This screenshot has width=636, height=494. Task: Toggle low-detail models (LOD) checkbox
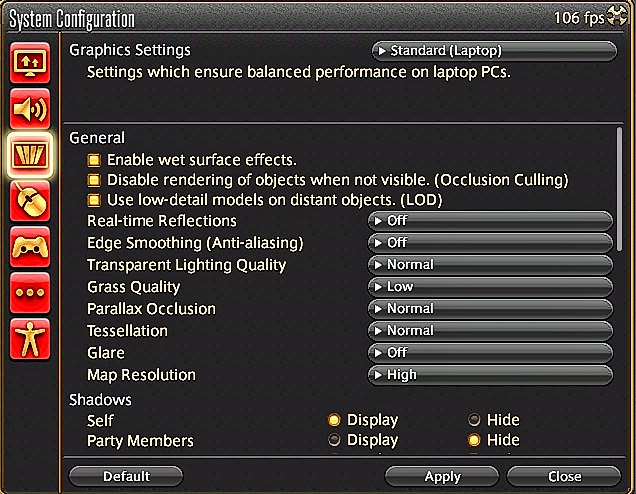coord(94,200)
